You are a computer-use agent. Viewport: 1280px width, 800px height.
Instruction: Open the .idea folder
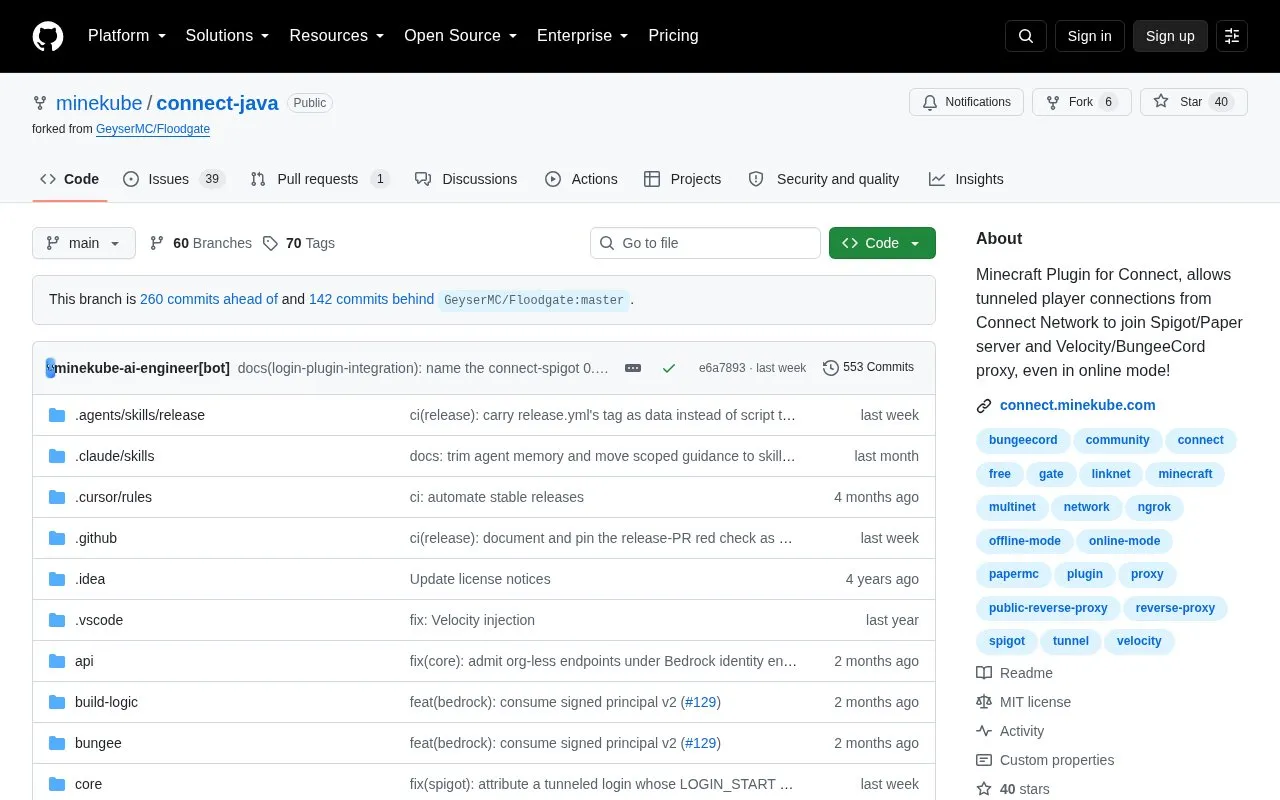tap(90, 579)
